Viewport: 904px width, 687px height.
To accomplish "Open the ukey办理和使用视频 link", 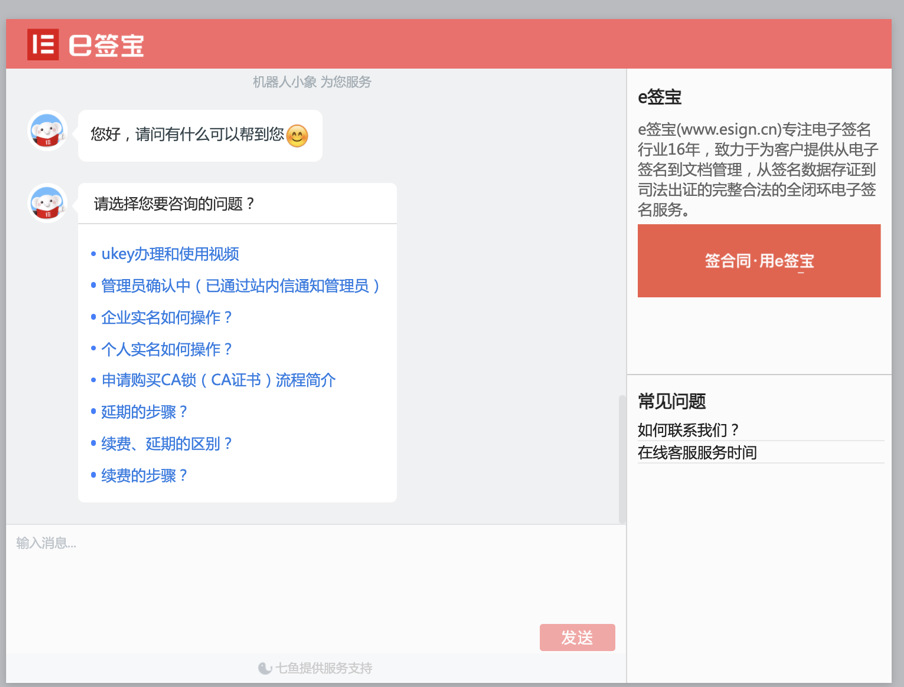I will tap(168, 253).
